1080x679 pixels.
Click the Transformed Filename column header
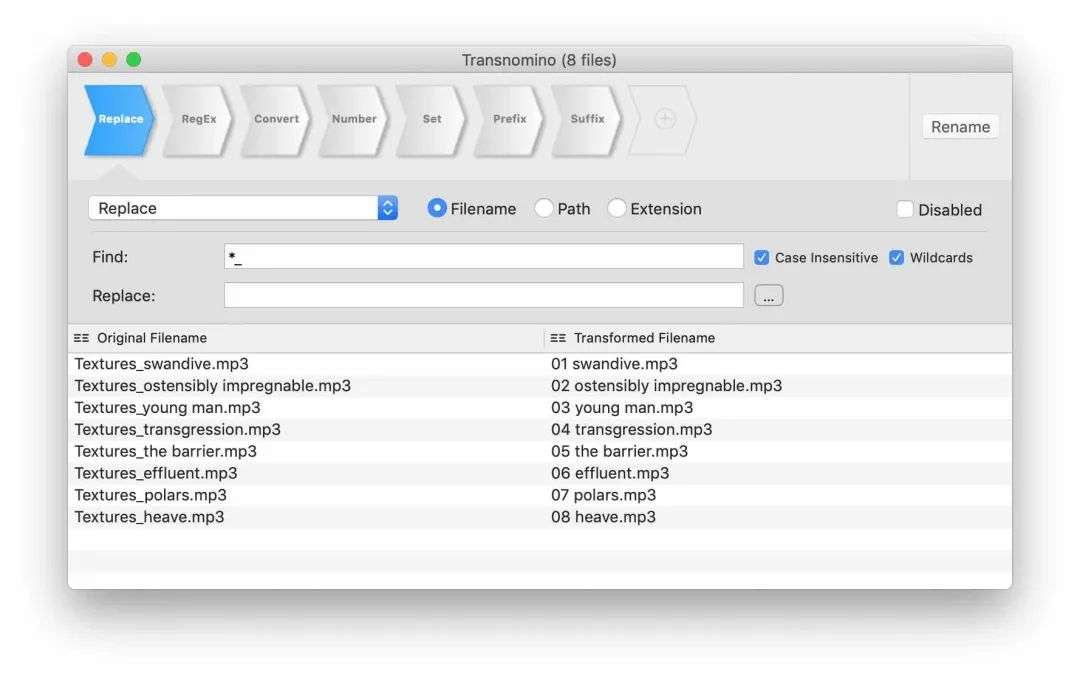coord(644,338)
